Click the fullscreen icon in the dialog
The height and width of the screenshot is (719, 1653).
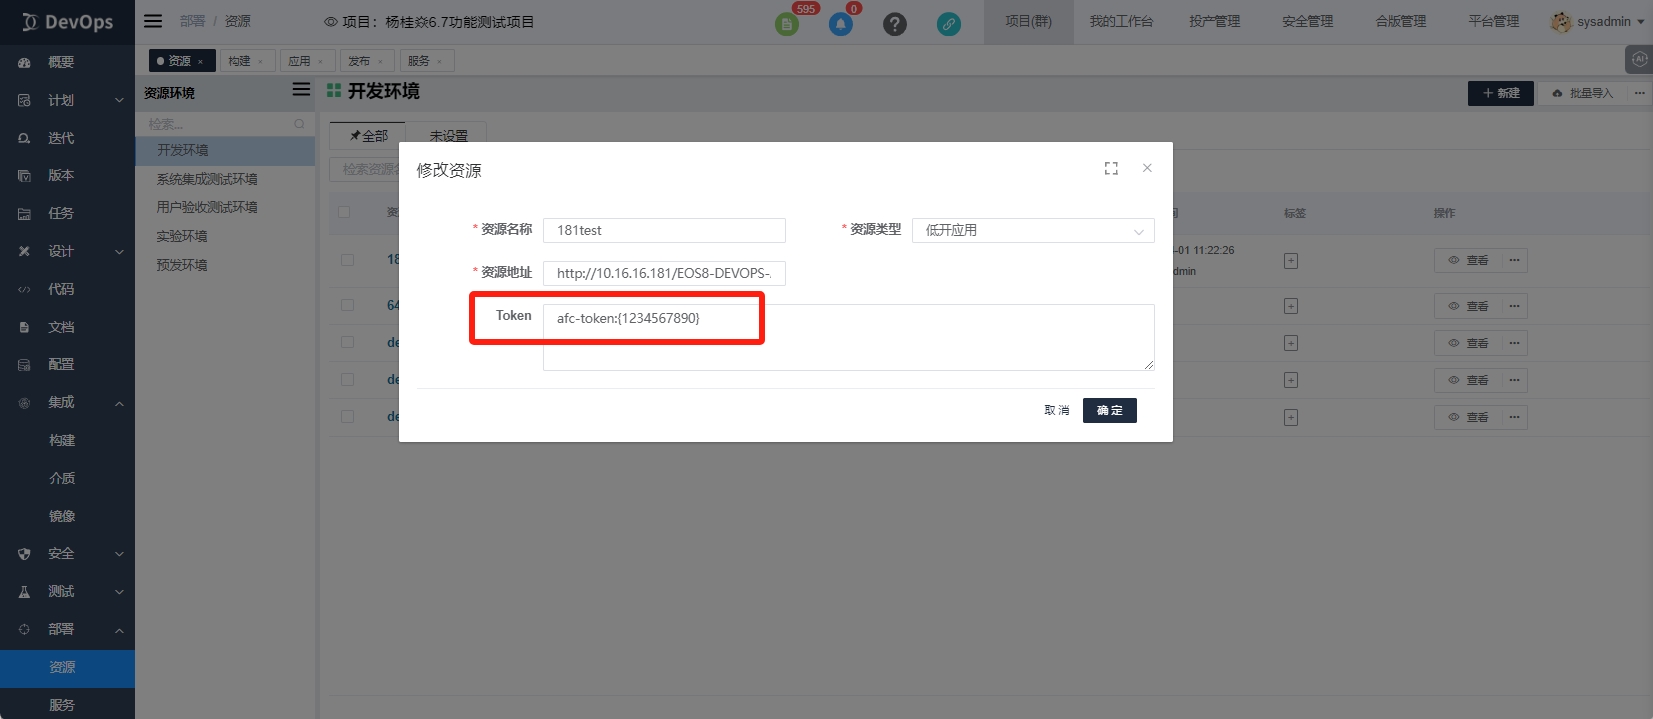click(1111, 168)
